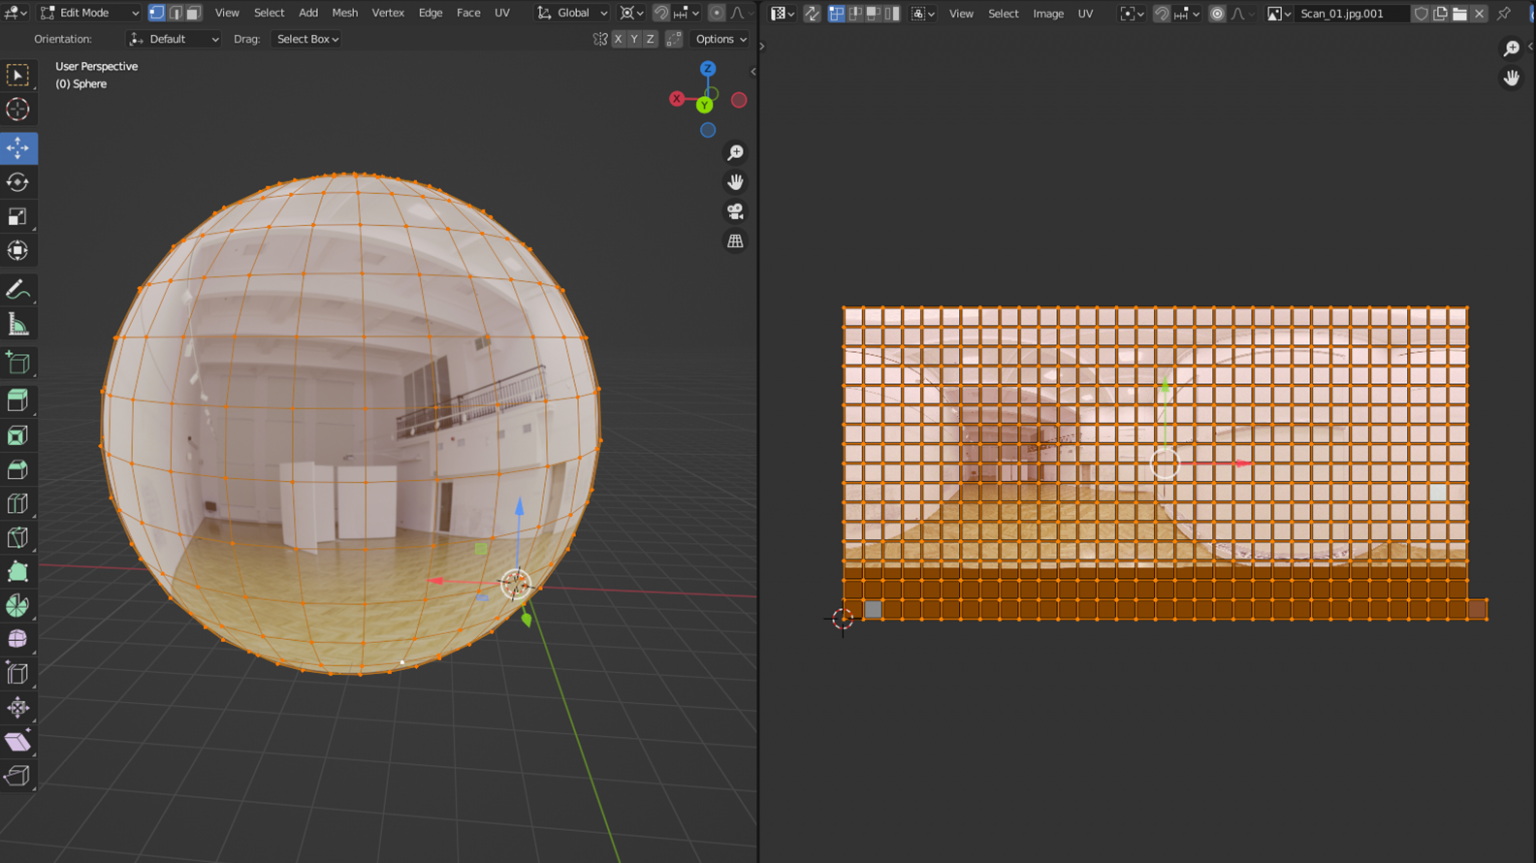Viewport: 1536px width, 863px height.
Task: Select the Scale tool
Action: click(x=17, y=217)
